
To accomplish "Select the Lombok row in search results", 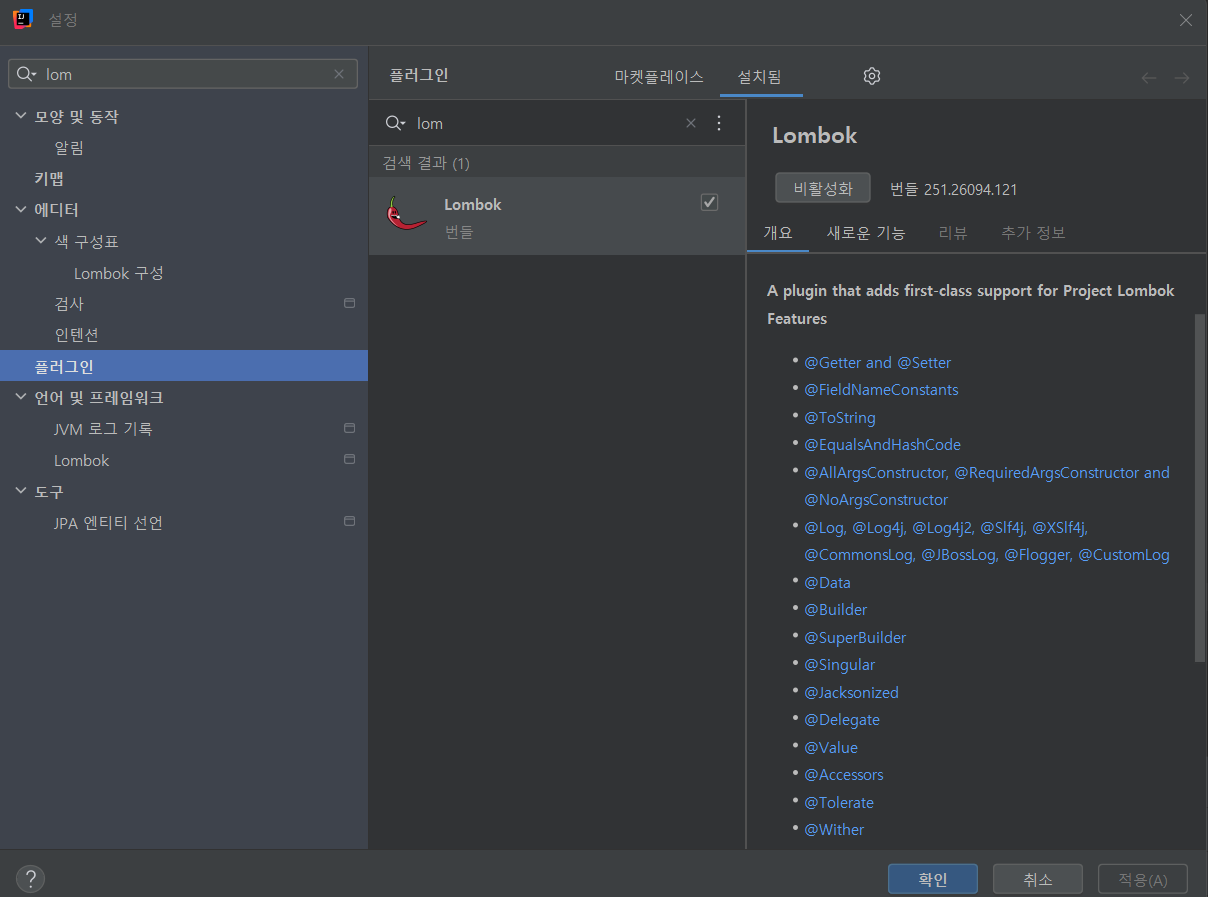I will [x=557, y=215].
